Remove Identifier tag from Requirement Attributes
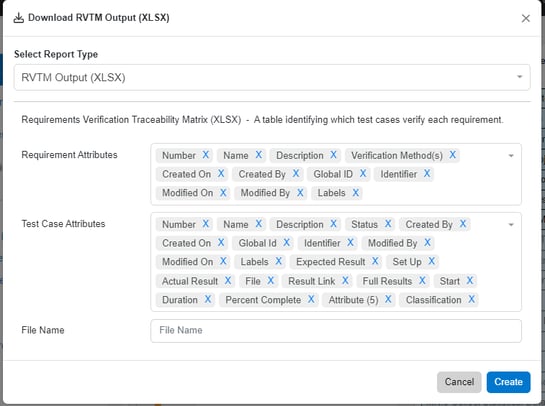Image resolution: width=545 pixels, height=406 pixels. 427,174
